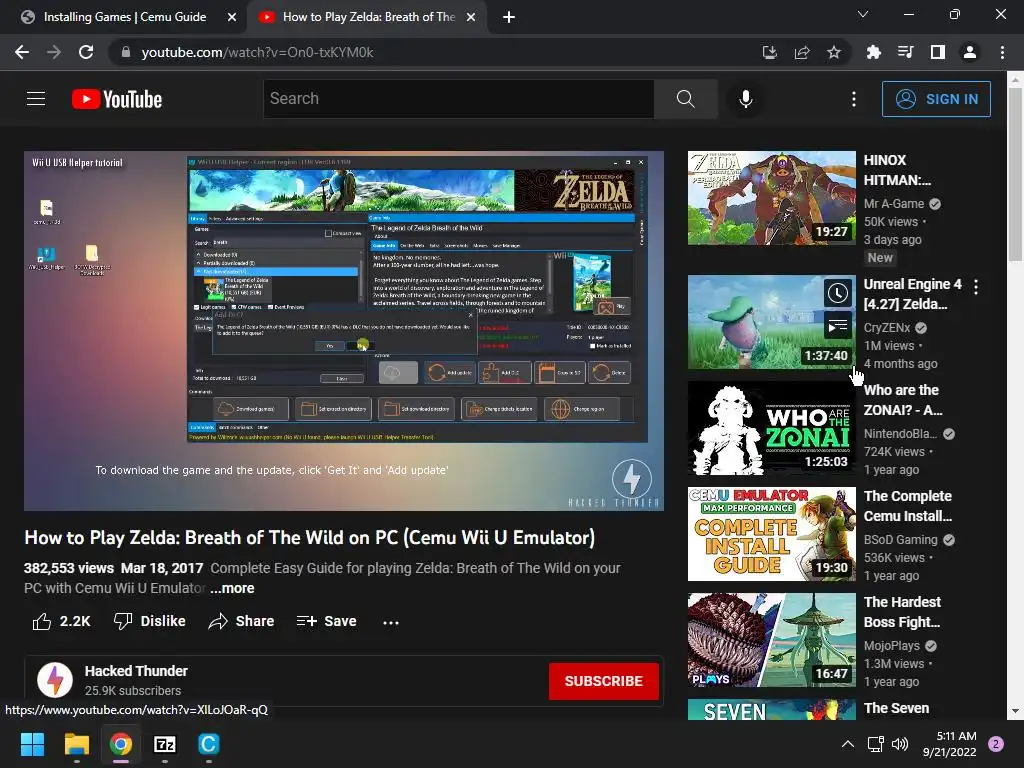The image size is (1024, 768).
Task: Open 7-Zip from taskbar
Action: point(165,744)
